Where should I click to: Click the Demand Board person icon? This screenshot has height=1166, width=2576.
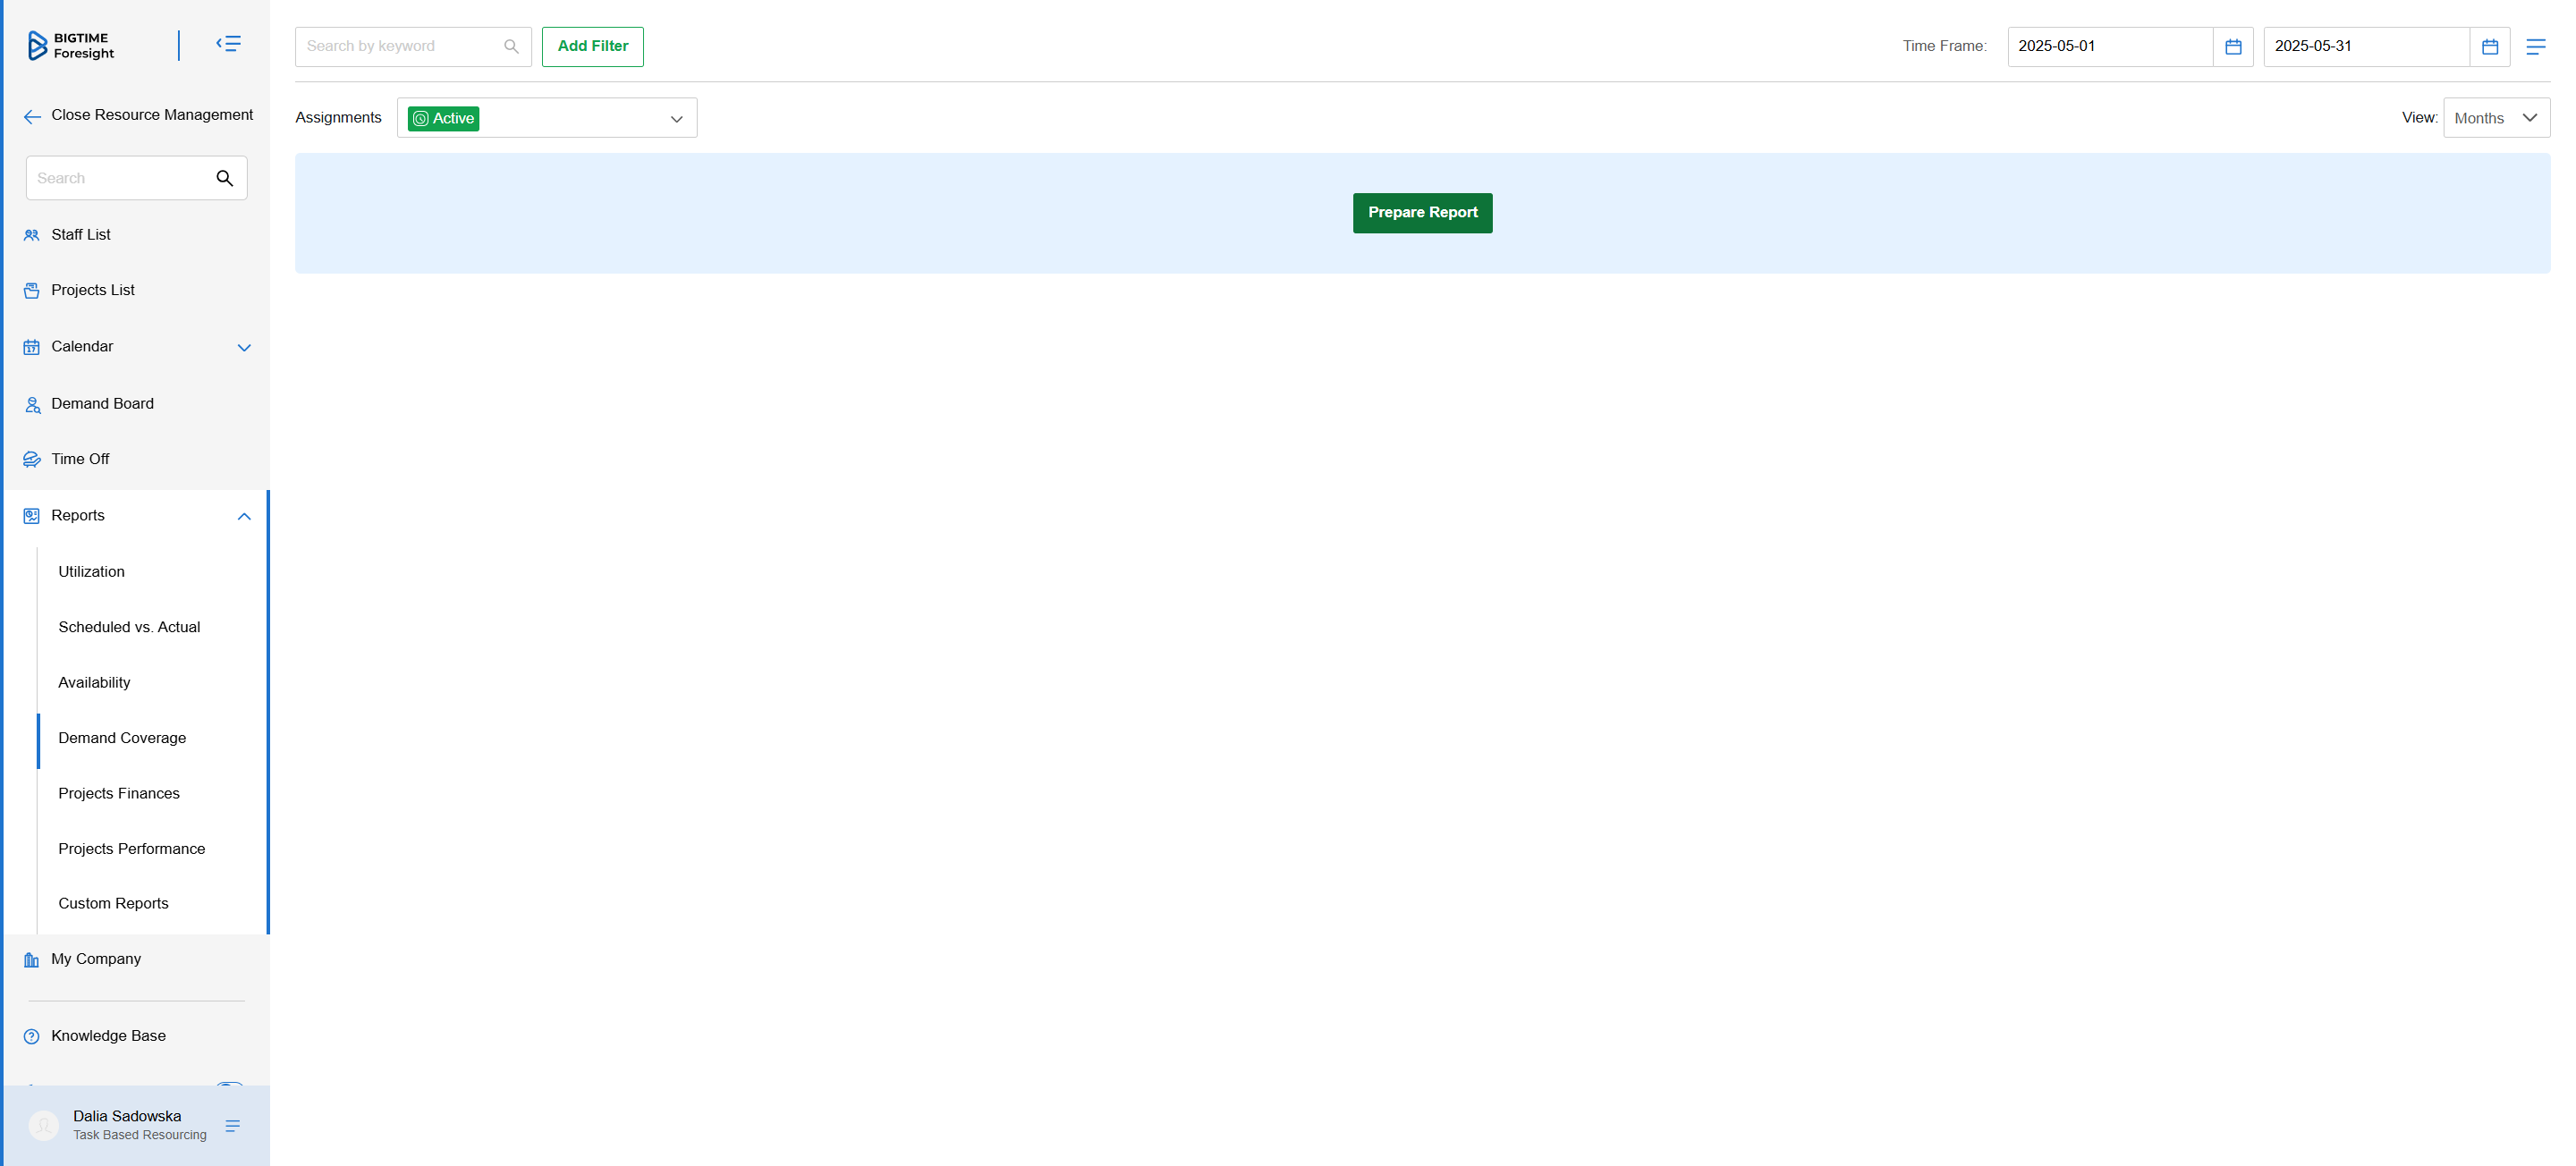pos(32,404)
